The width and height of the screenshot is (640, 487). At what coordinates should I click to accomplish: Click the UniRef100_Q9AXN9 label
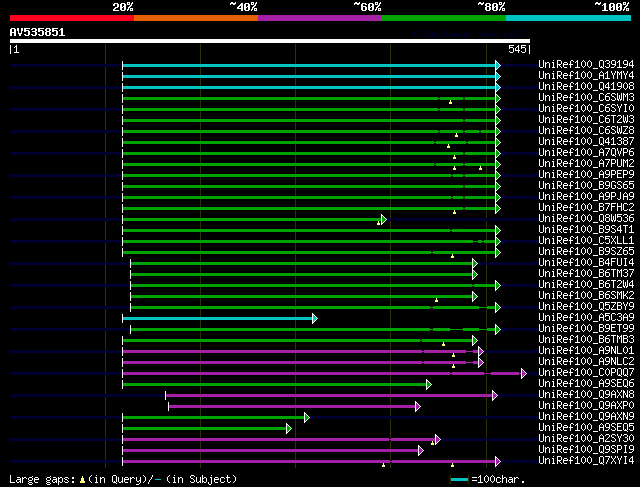coord(586,417)
